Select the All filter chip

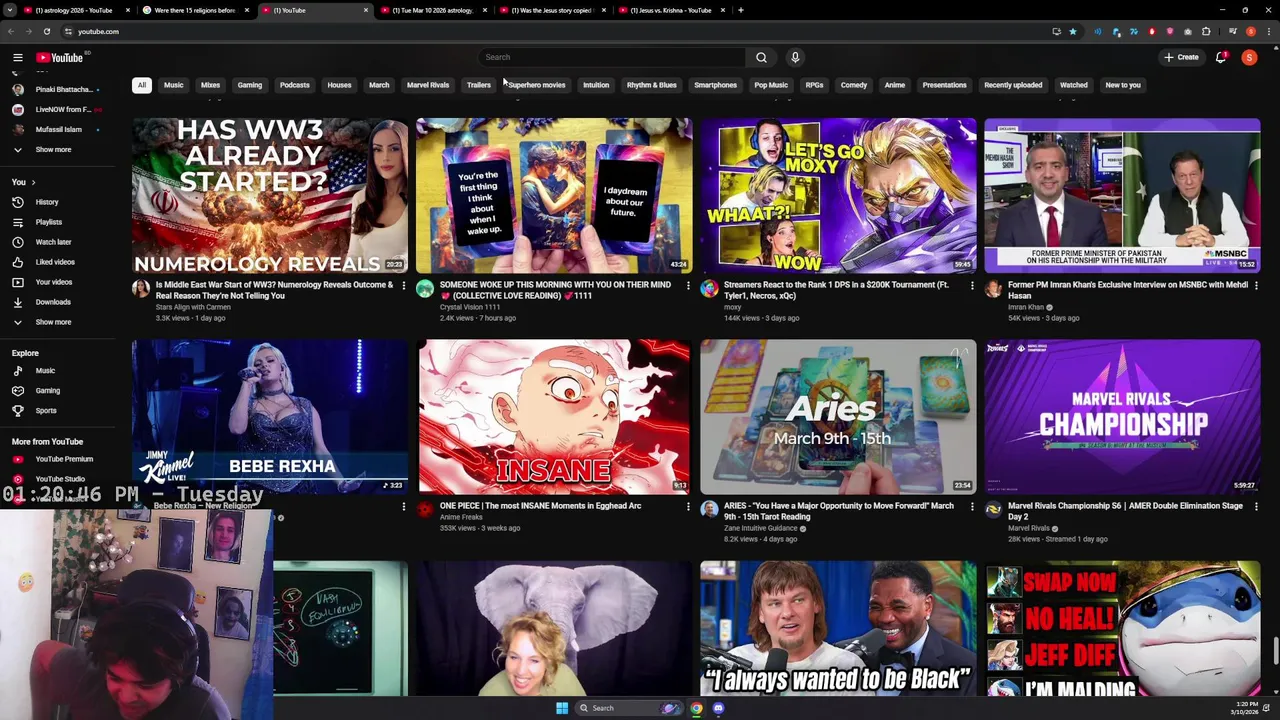coord(142,85)
